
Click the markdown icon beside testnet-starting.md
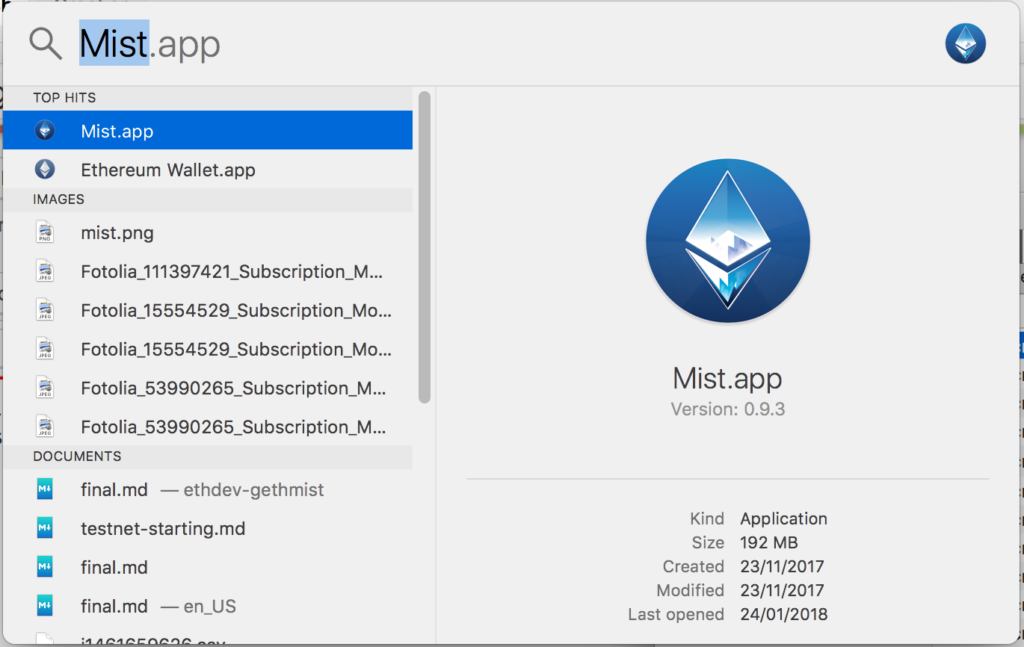coord(45,529)
